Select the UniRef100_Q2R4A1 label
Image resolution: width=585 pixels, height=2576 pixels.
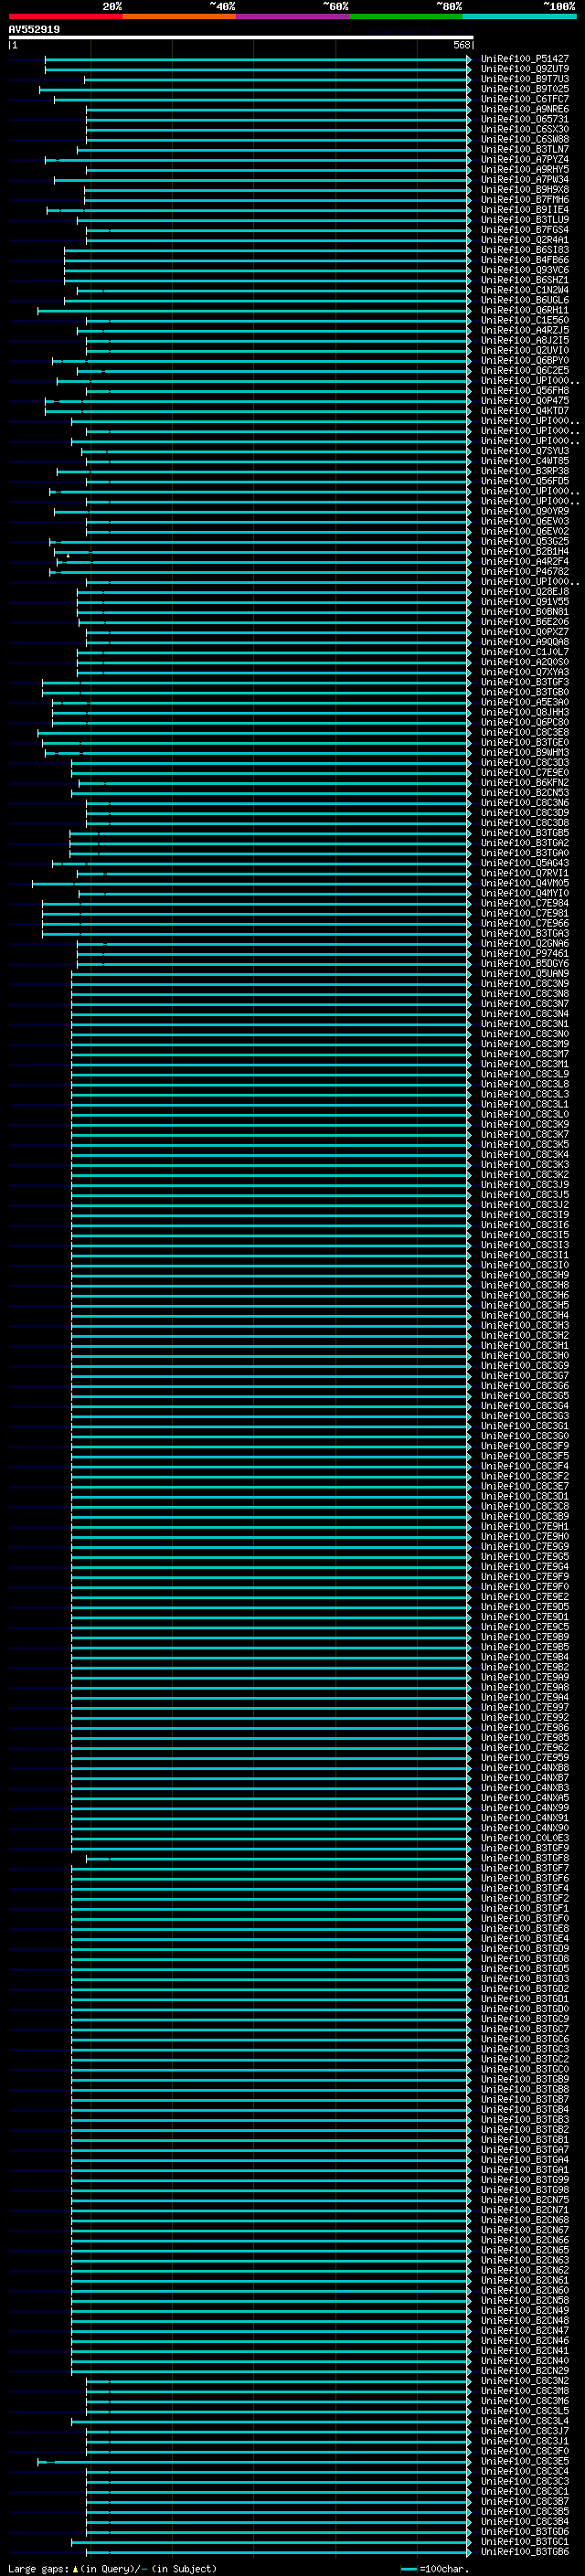click(525, 240)
